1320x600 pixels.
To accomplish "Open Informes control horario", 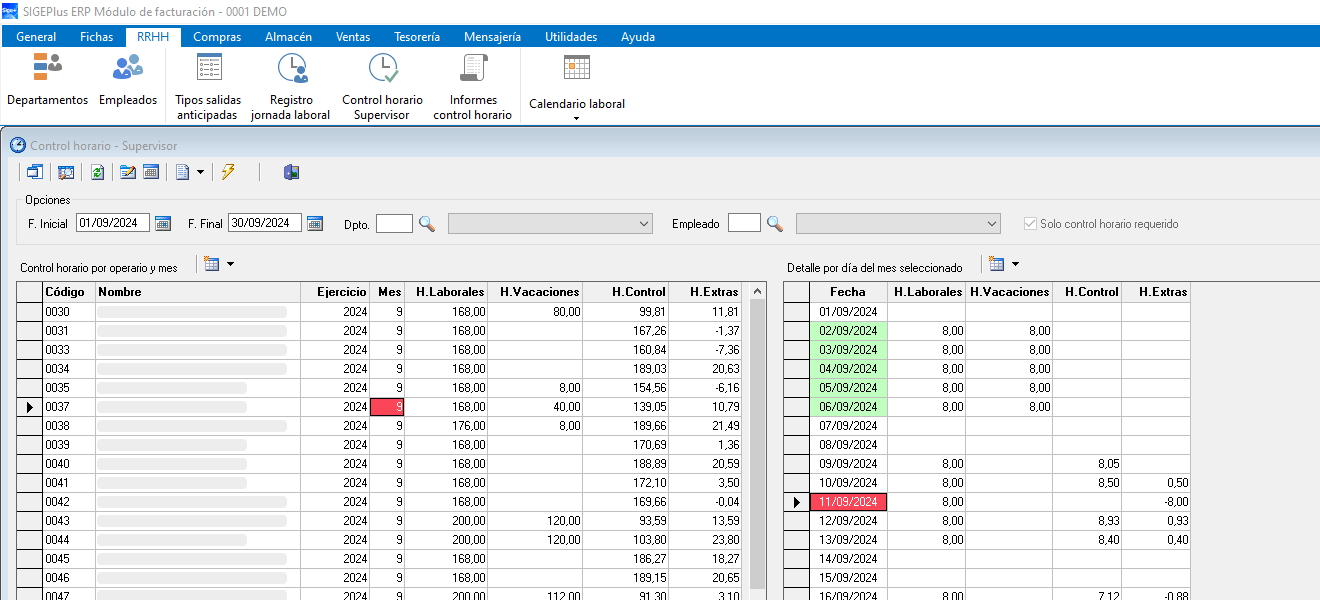I will coord(473,86).
